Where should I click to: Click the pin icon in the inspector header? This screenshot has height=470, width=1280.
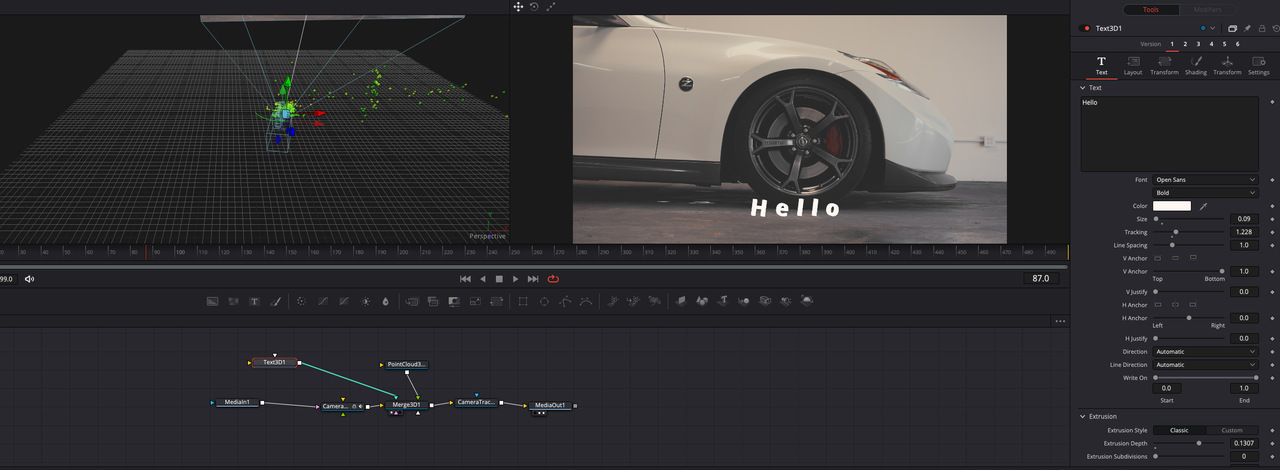pyautogui.click(x=1247, y=28)
